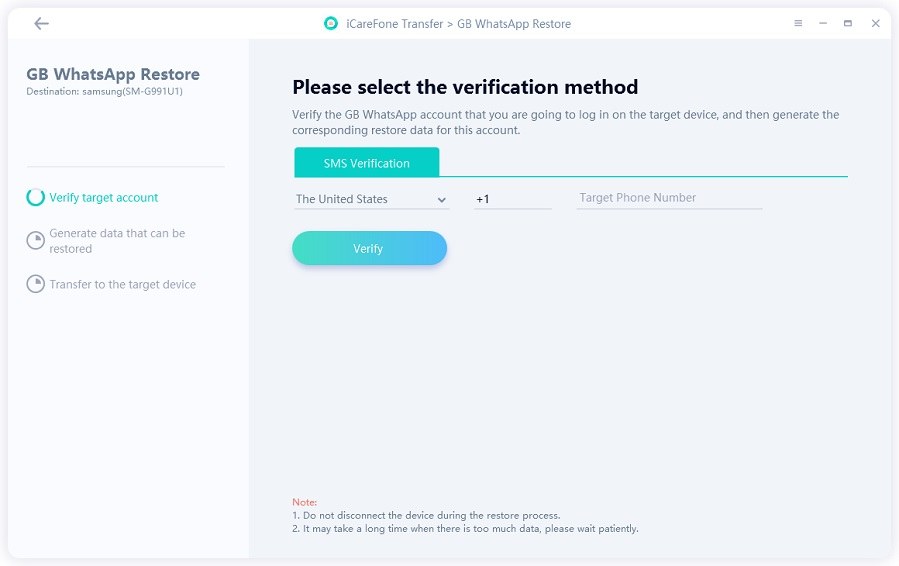This screenshot has width=899, height=566.
Task: Select Transfer to the target device step
Action: (x=122, y=285)
